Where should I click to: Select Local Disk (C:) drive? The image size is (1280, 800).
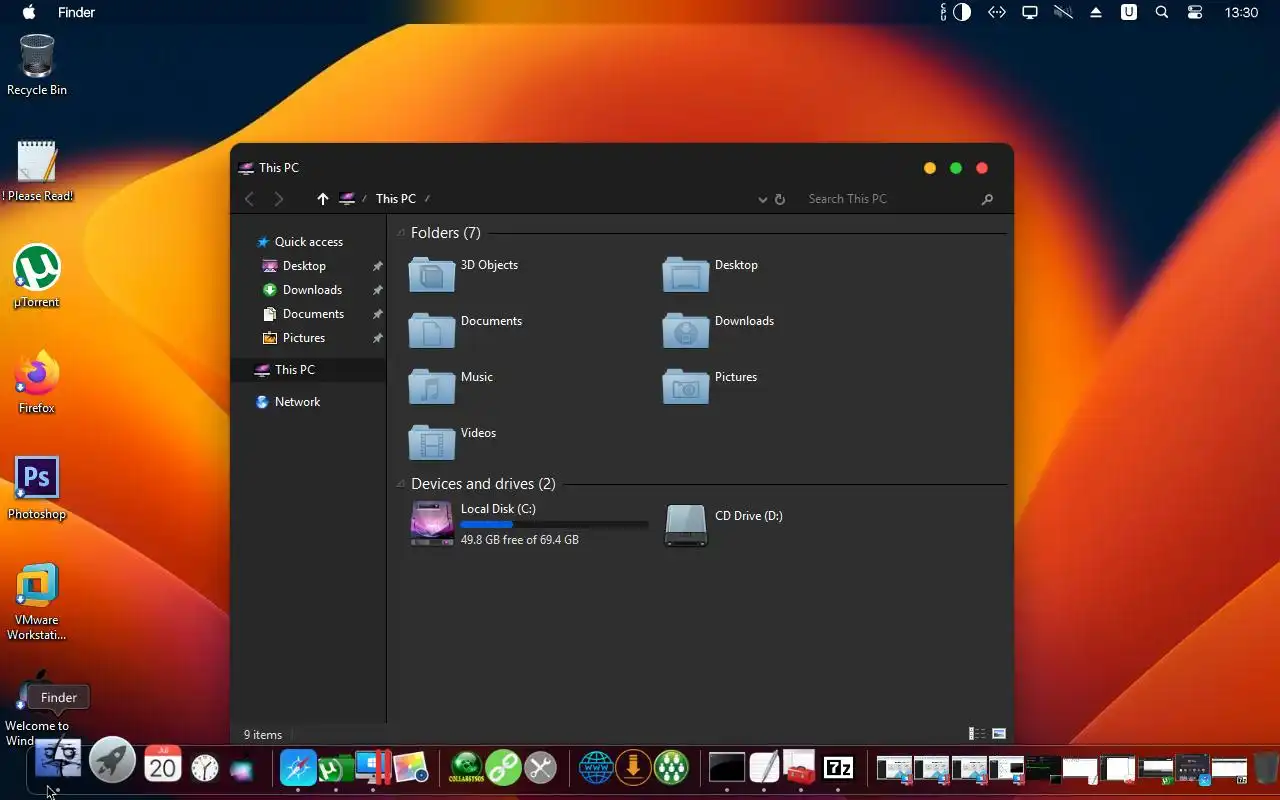529,524
